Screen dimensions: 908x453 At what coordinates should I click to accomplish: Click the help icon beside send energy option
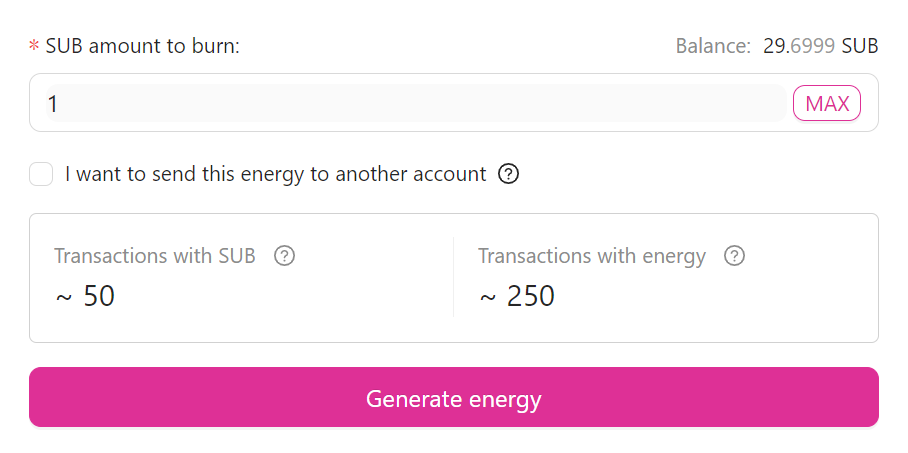[x=508, y=175]
